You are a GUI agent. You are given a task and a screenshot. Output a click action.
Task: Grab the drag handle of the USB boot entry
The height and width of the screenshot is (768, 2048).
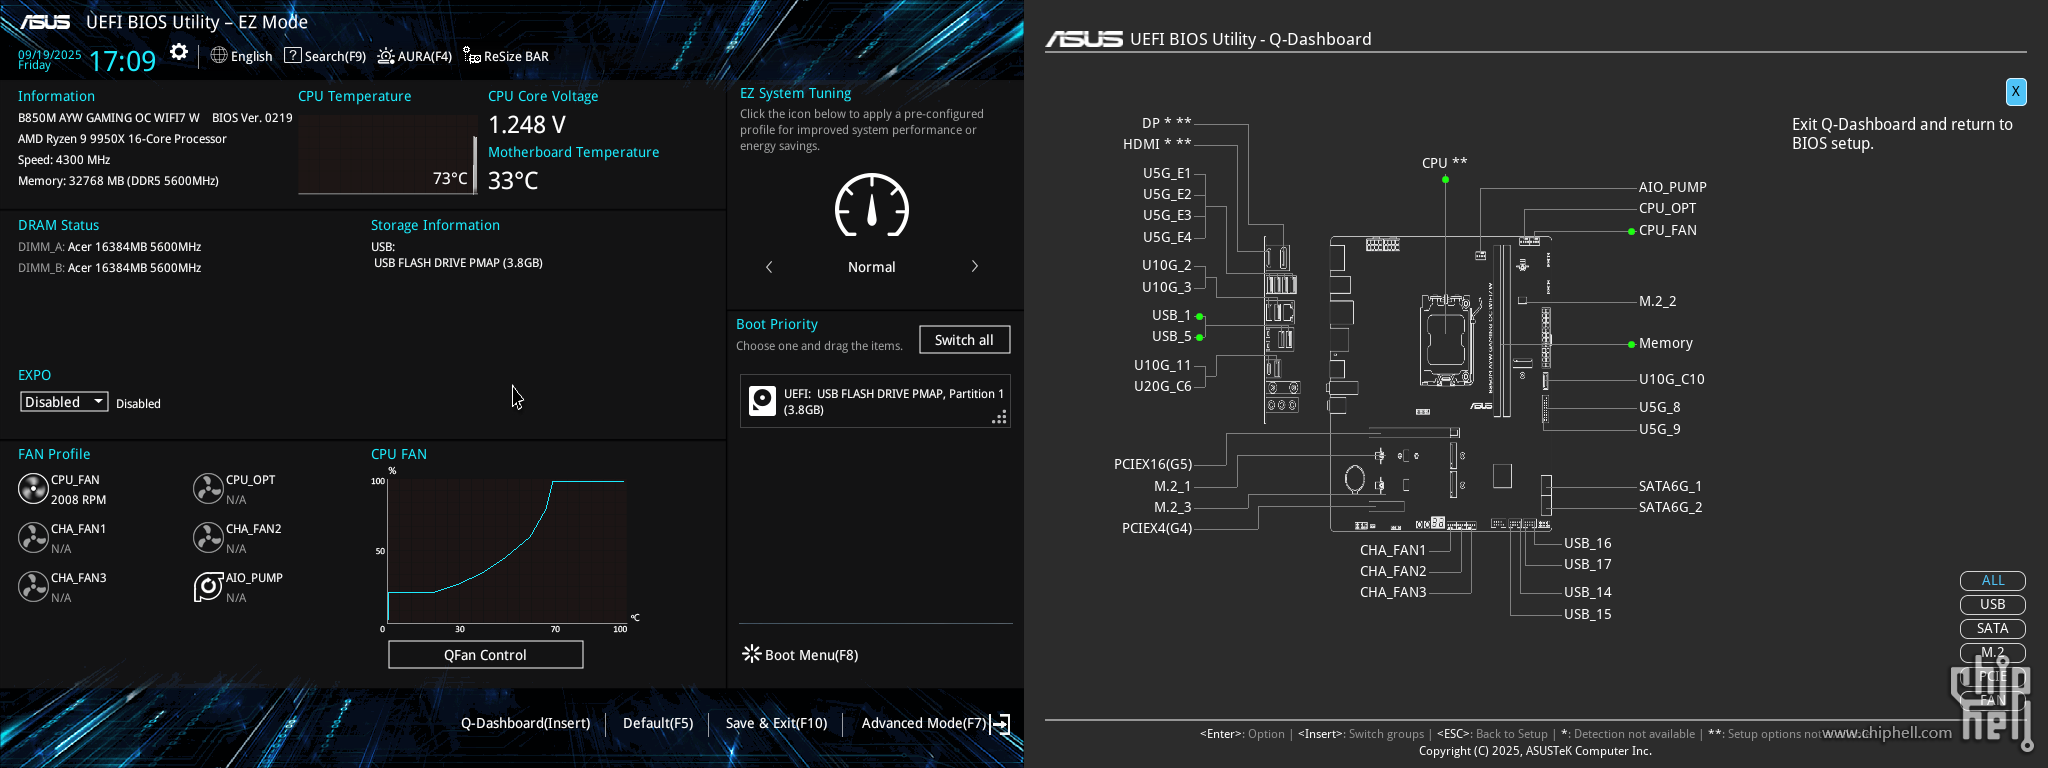(999, 417)
